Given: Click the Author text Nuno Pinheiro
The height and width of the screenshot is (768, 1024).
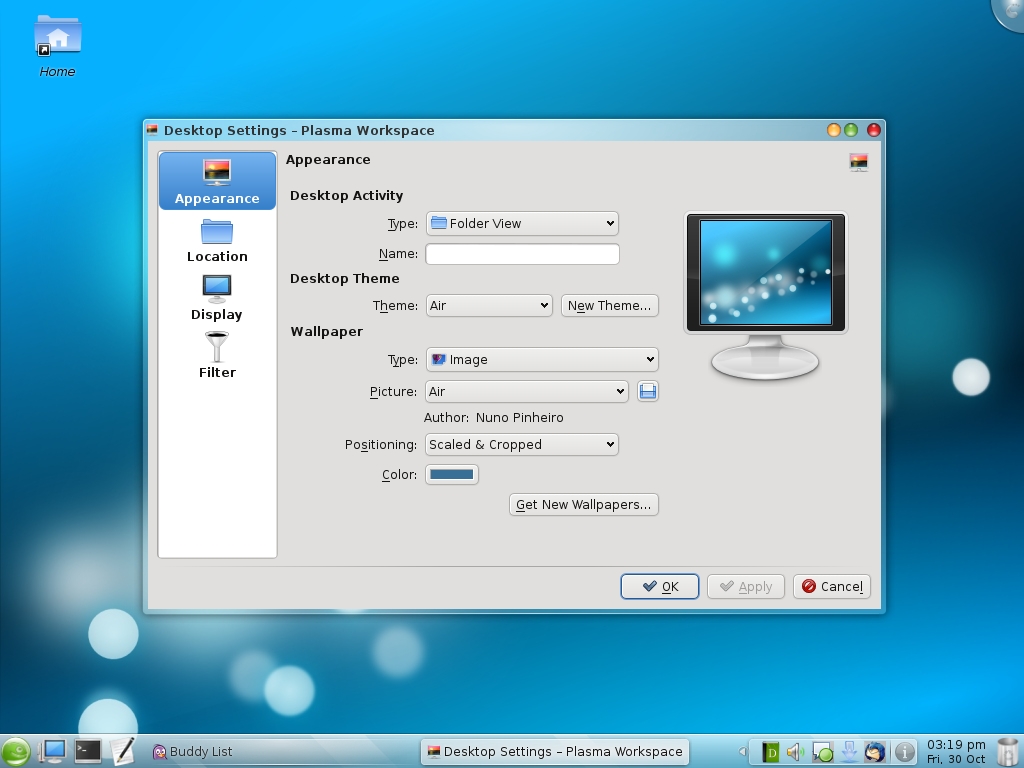Looking at the screenshot, I should click(x=519, y=418).
